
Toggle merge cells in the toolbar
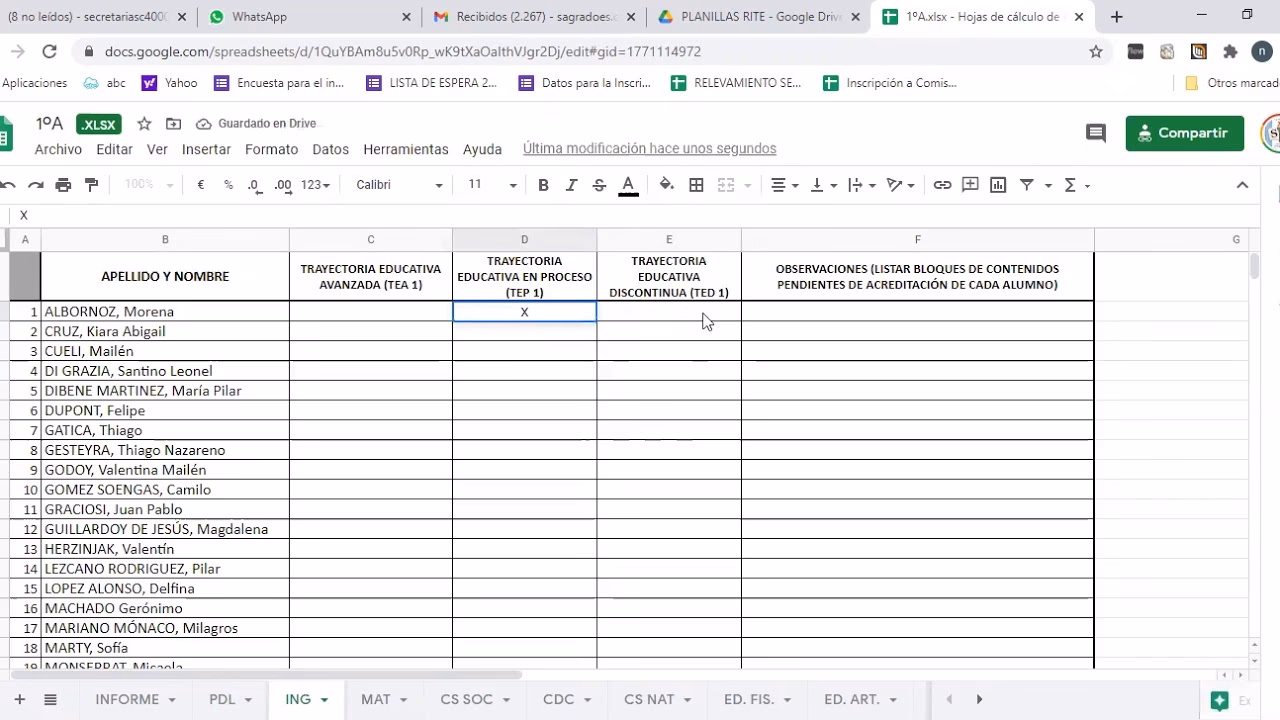point(724,185)
